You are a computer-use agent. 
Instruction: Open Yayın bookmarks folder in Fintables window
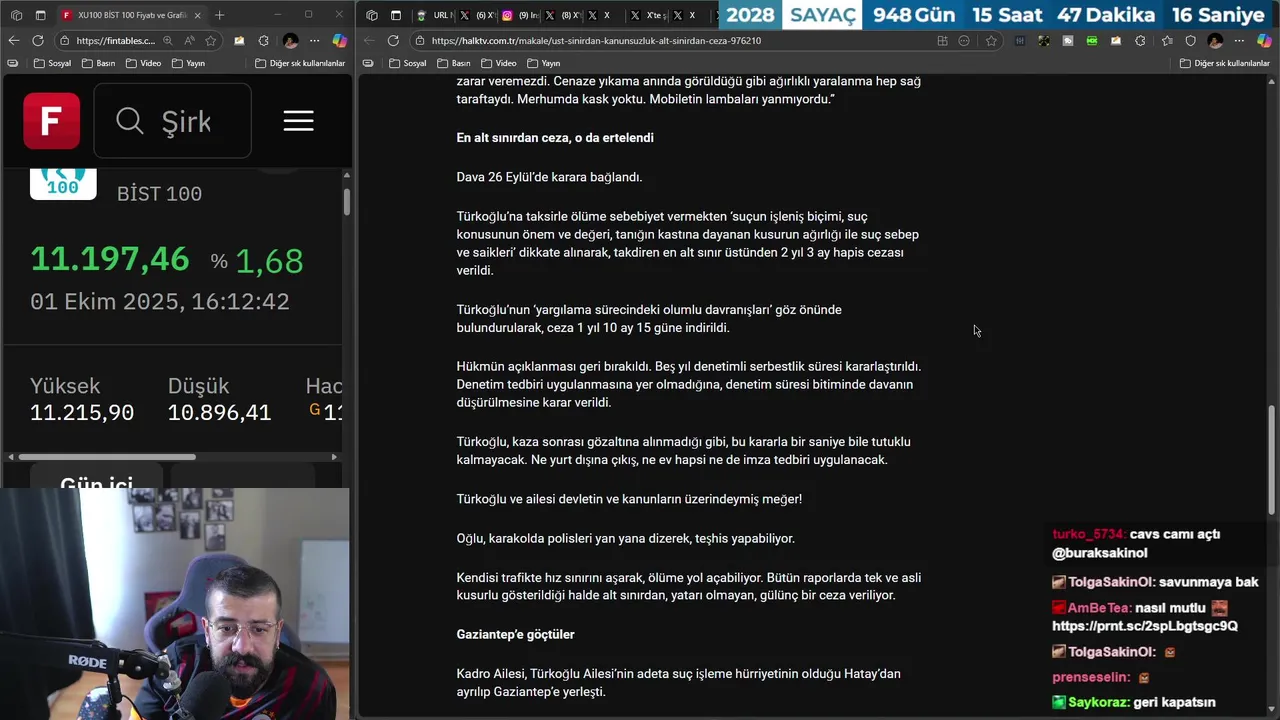pyautogui.click(x=189, y=63)
